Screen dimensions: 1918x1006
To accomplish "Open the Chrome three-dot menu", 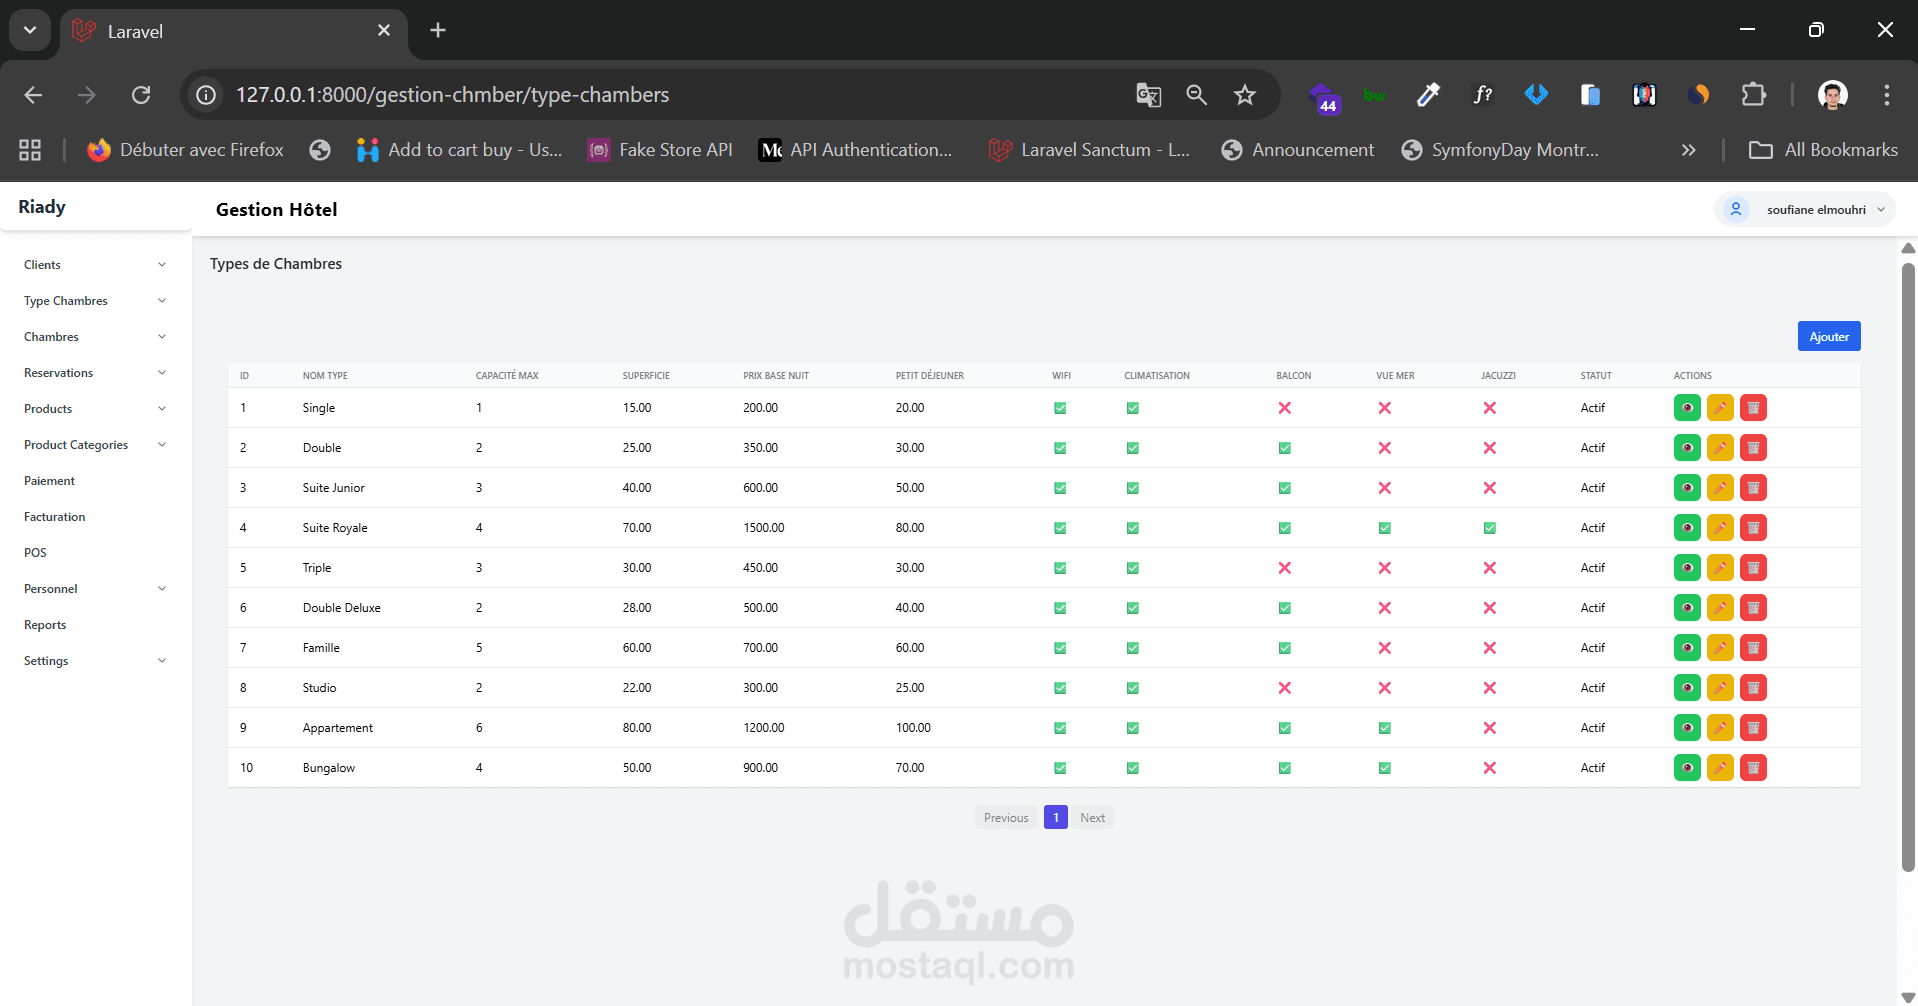I will [x=1886, y=95].
